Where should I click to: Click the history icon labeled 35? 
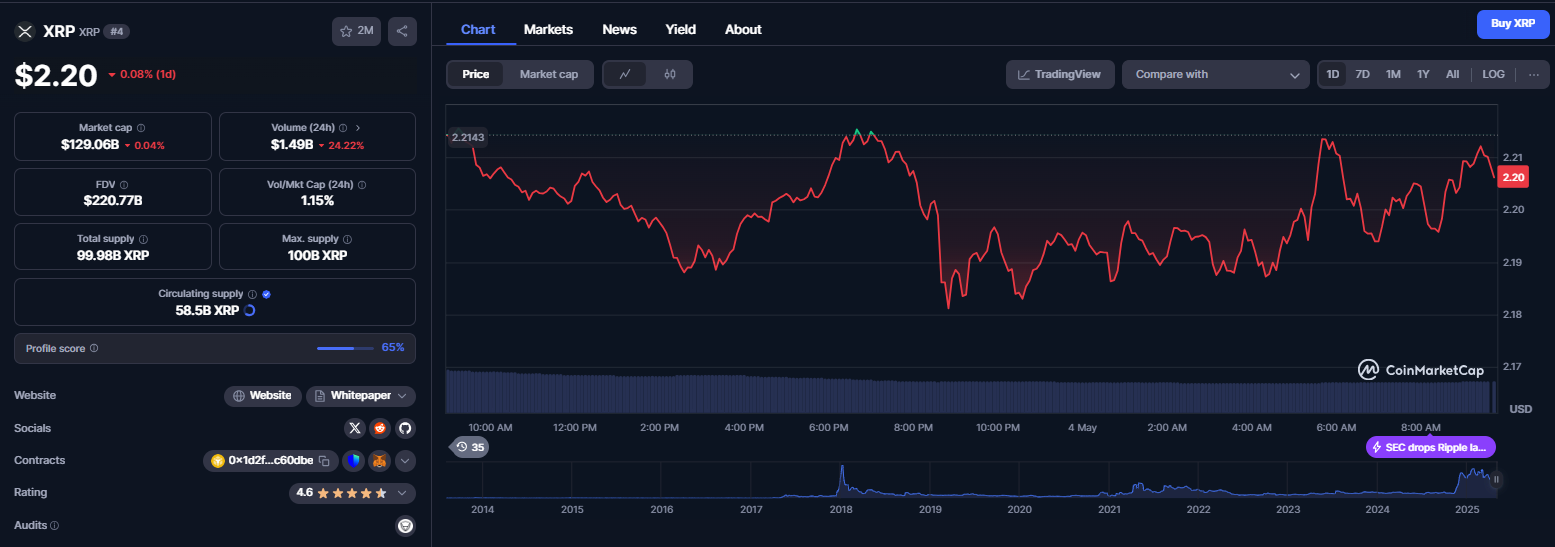(x=470, y=447)
